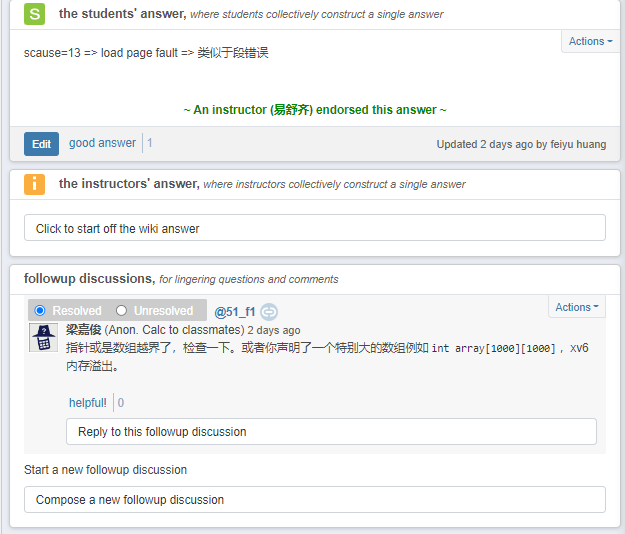Mark the followup as Resolved
Viewport: 625px width, 534px height.
[x=41, y=311]
